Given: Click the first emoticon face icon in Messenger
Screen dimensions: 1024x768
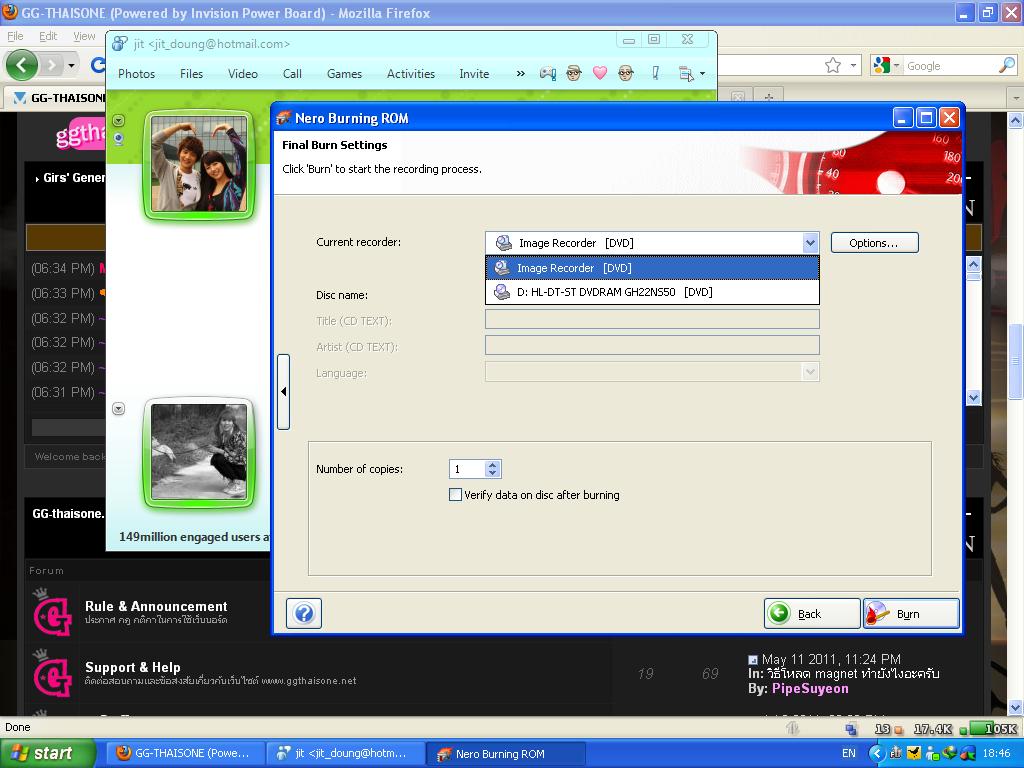Looking at the screenshot, I should pyautogui.click(x=574, y=73).
